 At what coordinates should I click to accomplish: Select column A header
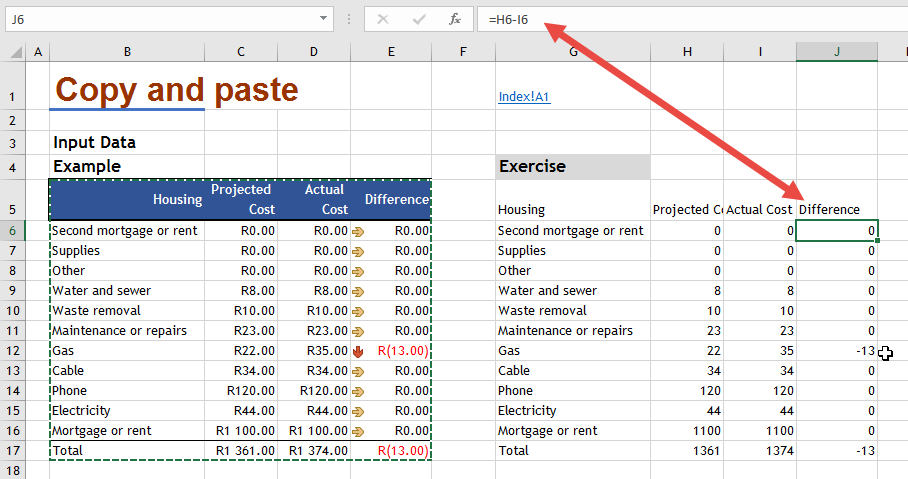38,52
